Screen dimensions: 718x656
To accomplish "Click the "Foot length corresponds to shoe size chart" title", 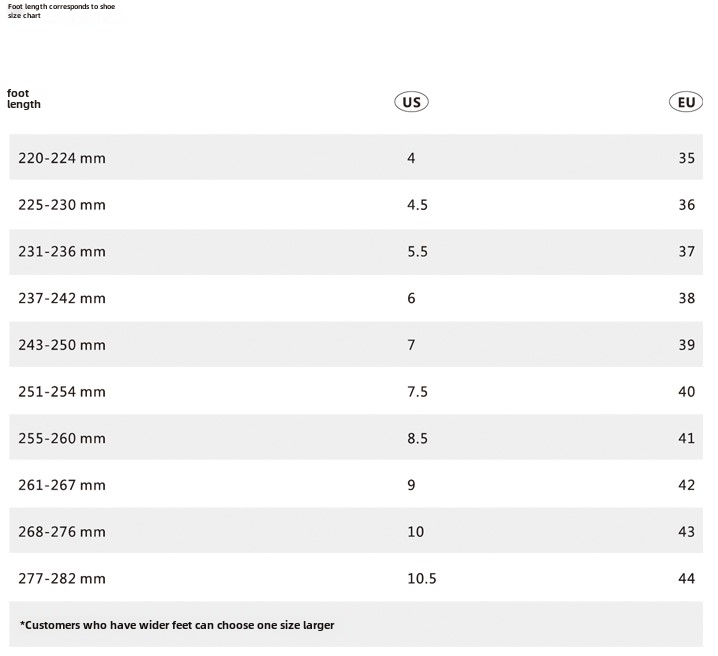I will pyautogui.click(x=61, y=11).
